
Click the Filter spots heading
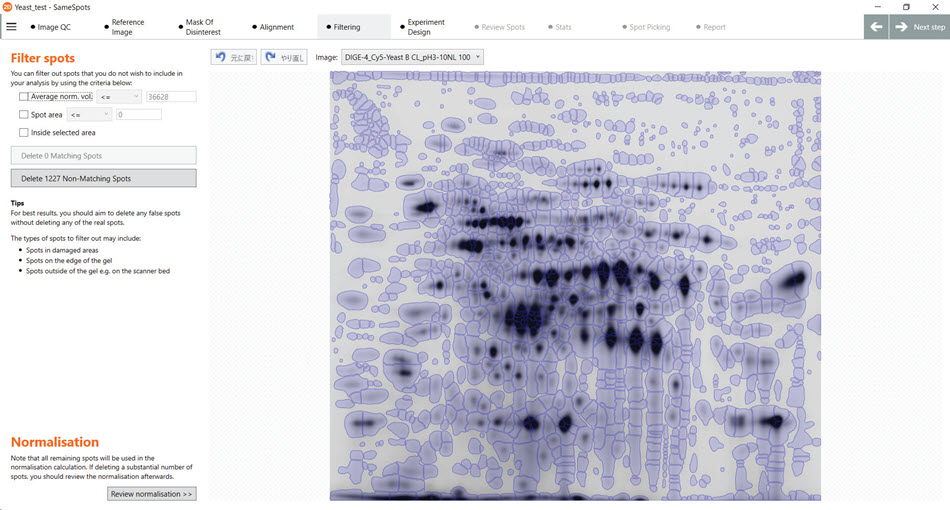pos(42,58)
